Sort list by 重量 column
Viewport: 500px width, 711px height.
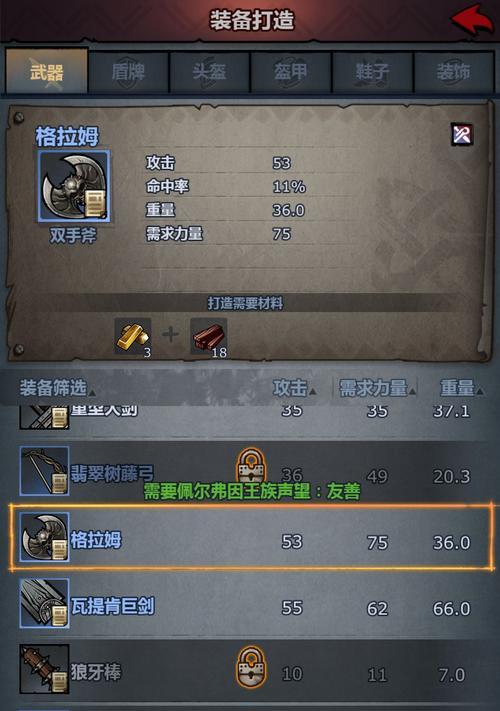click(x=461, y=388)
